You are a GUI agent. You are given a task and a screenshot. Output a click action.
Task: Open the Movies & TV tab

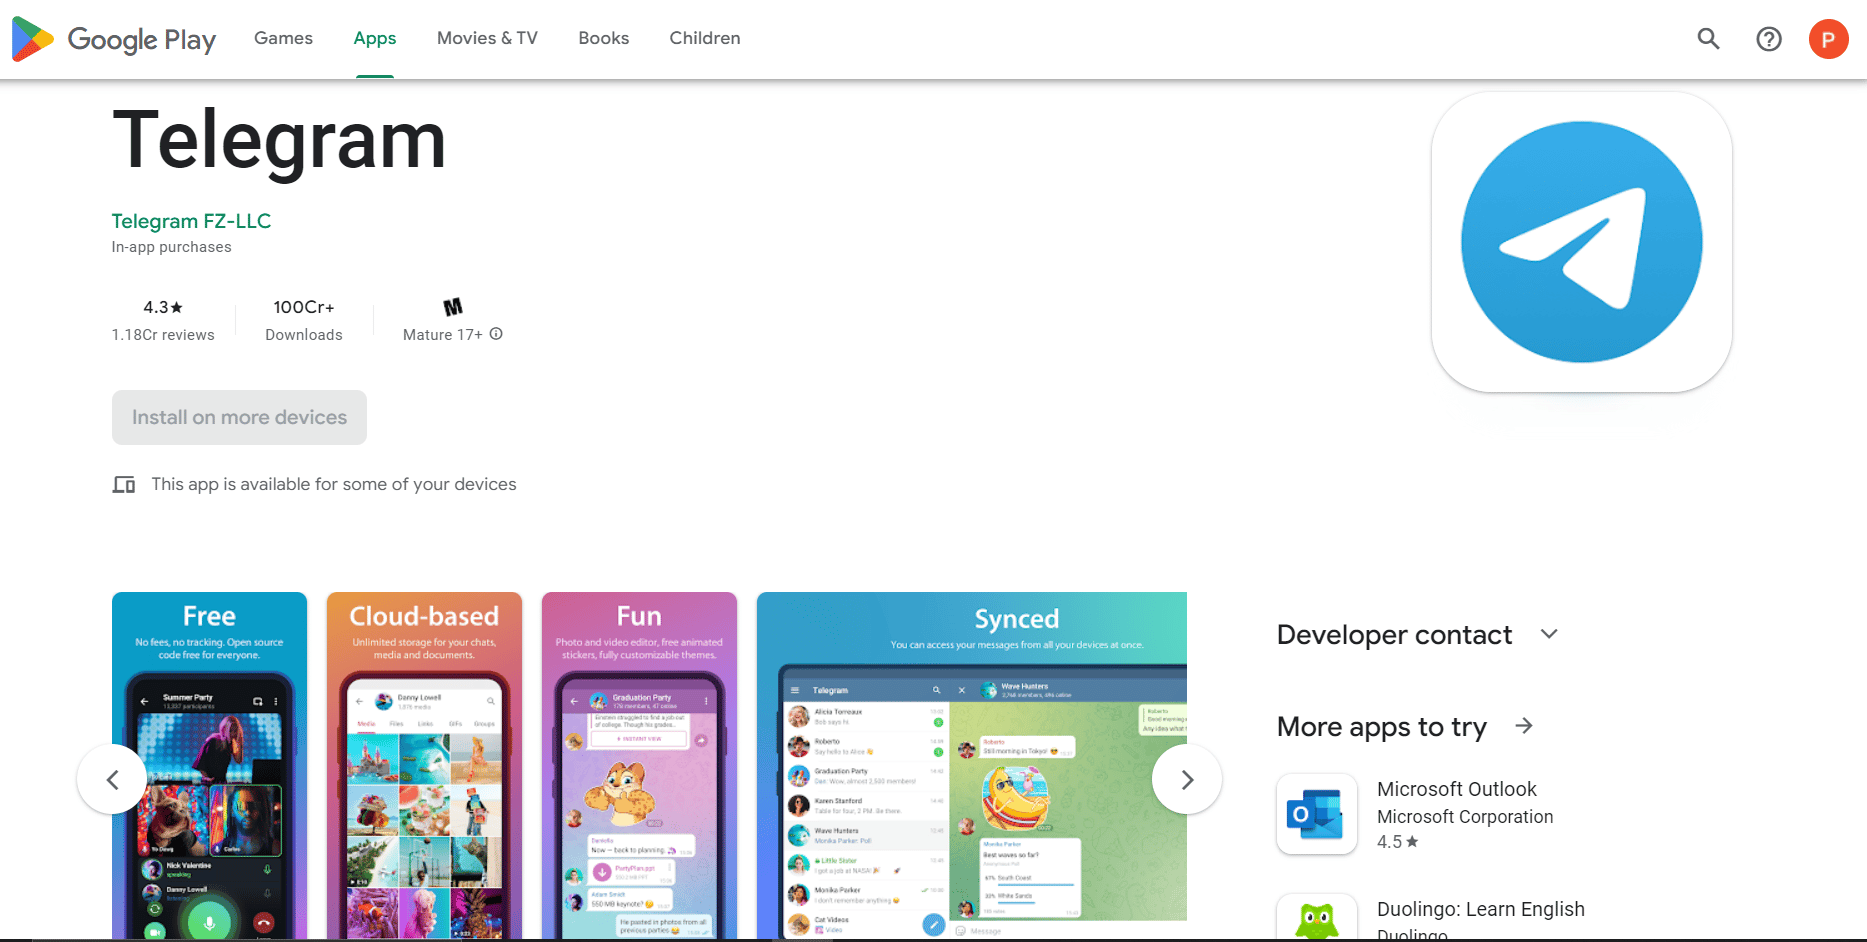click(x=487, y=38)
